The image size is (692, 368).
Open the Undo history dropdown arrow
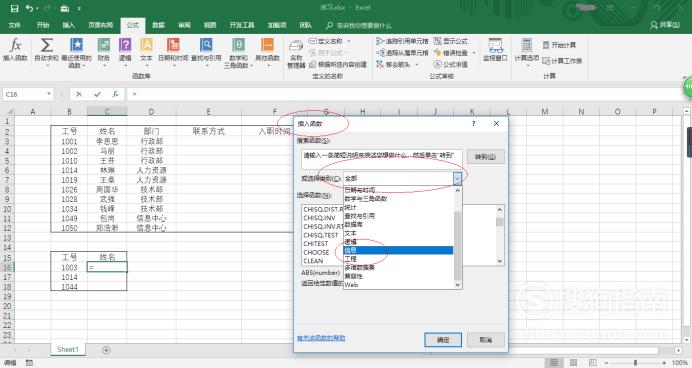(x=37, y=8)
